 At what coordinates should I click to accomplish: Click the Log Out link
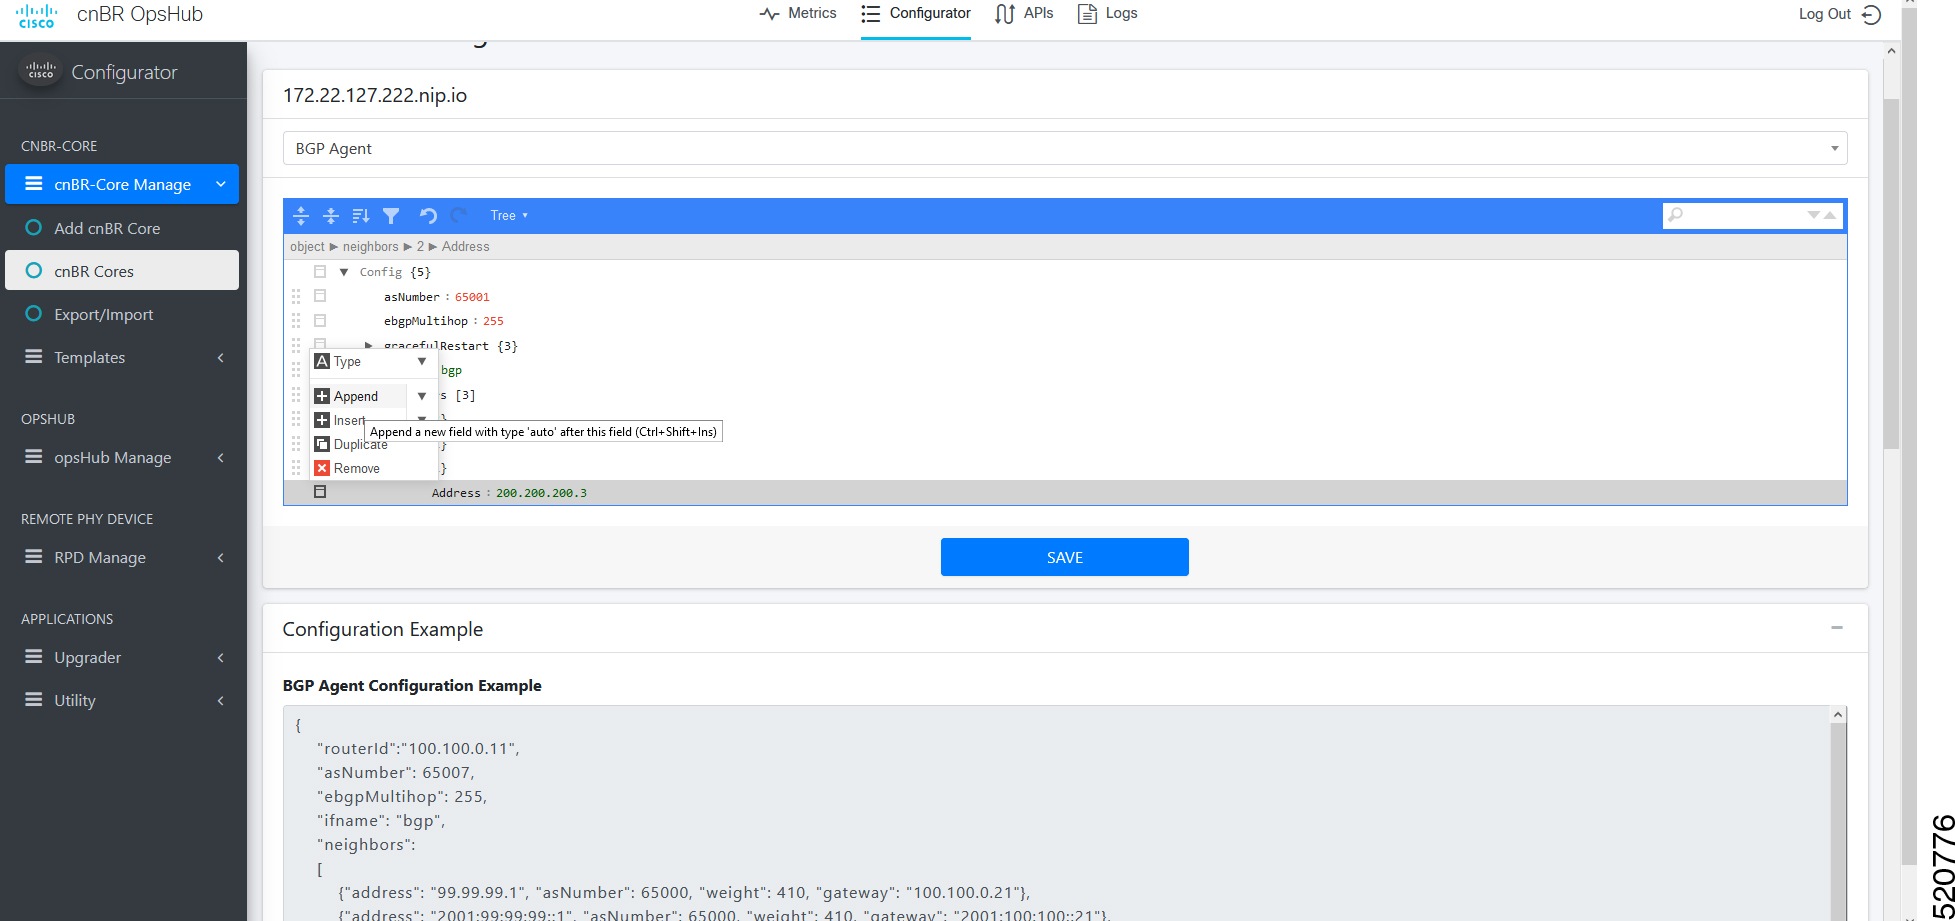pyautogui.click(x=1823, y=14)
